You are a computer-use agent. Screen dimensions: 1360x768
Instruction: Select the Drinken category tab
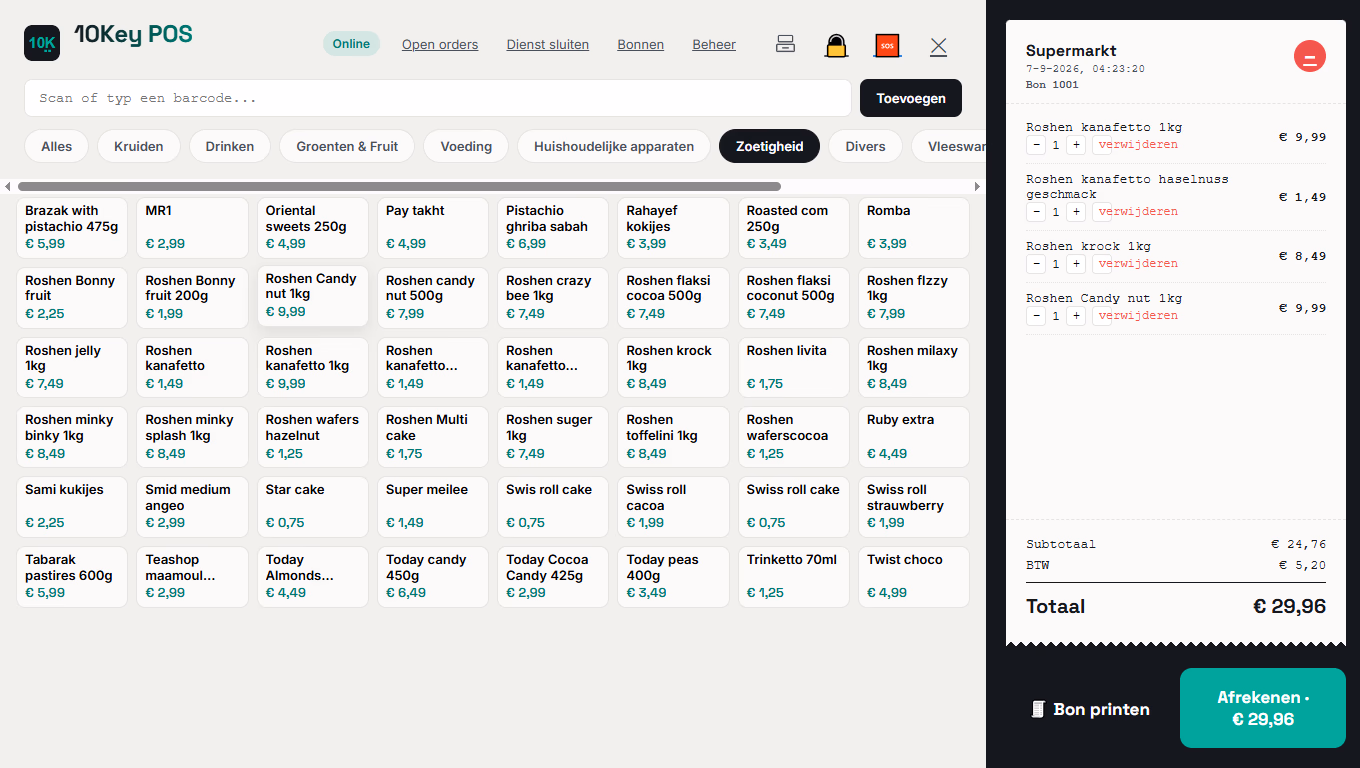[x=230, y=146]
